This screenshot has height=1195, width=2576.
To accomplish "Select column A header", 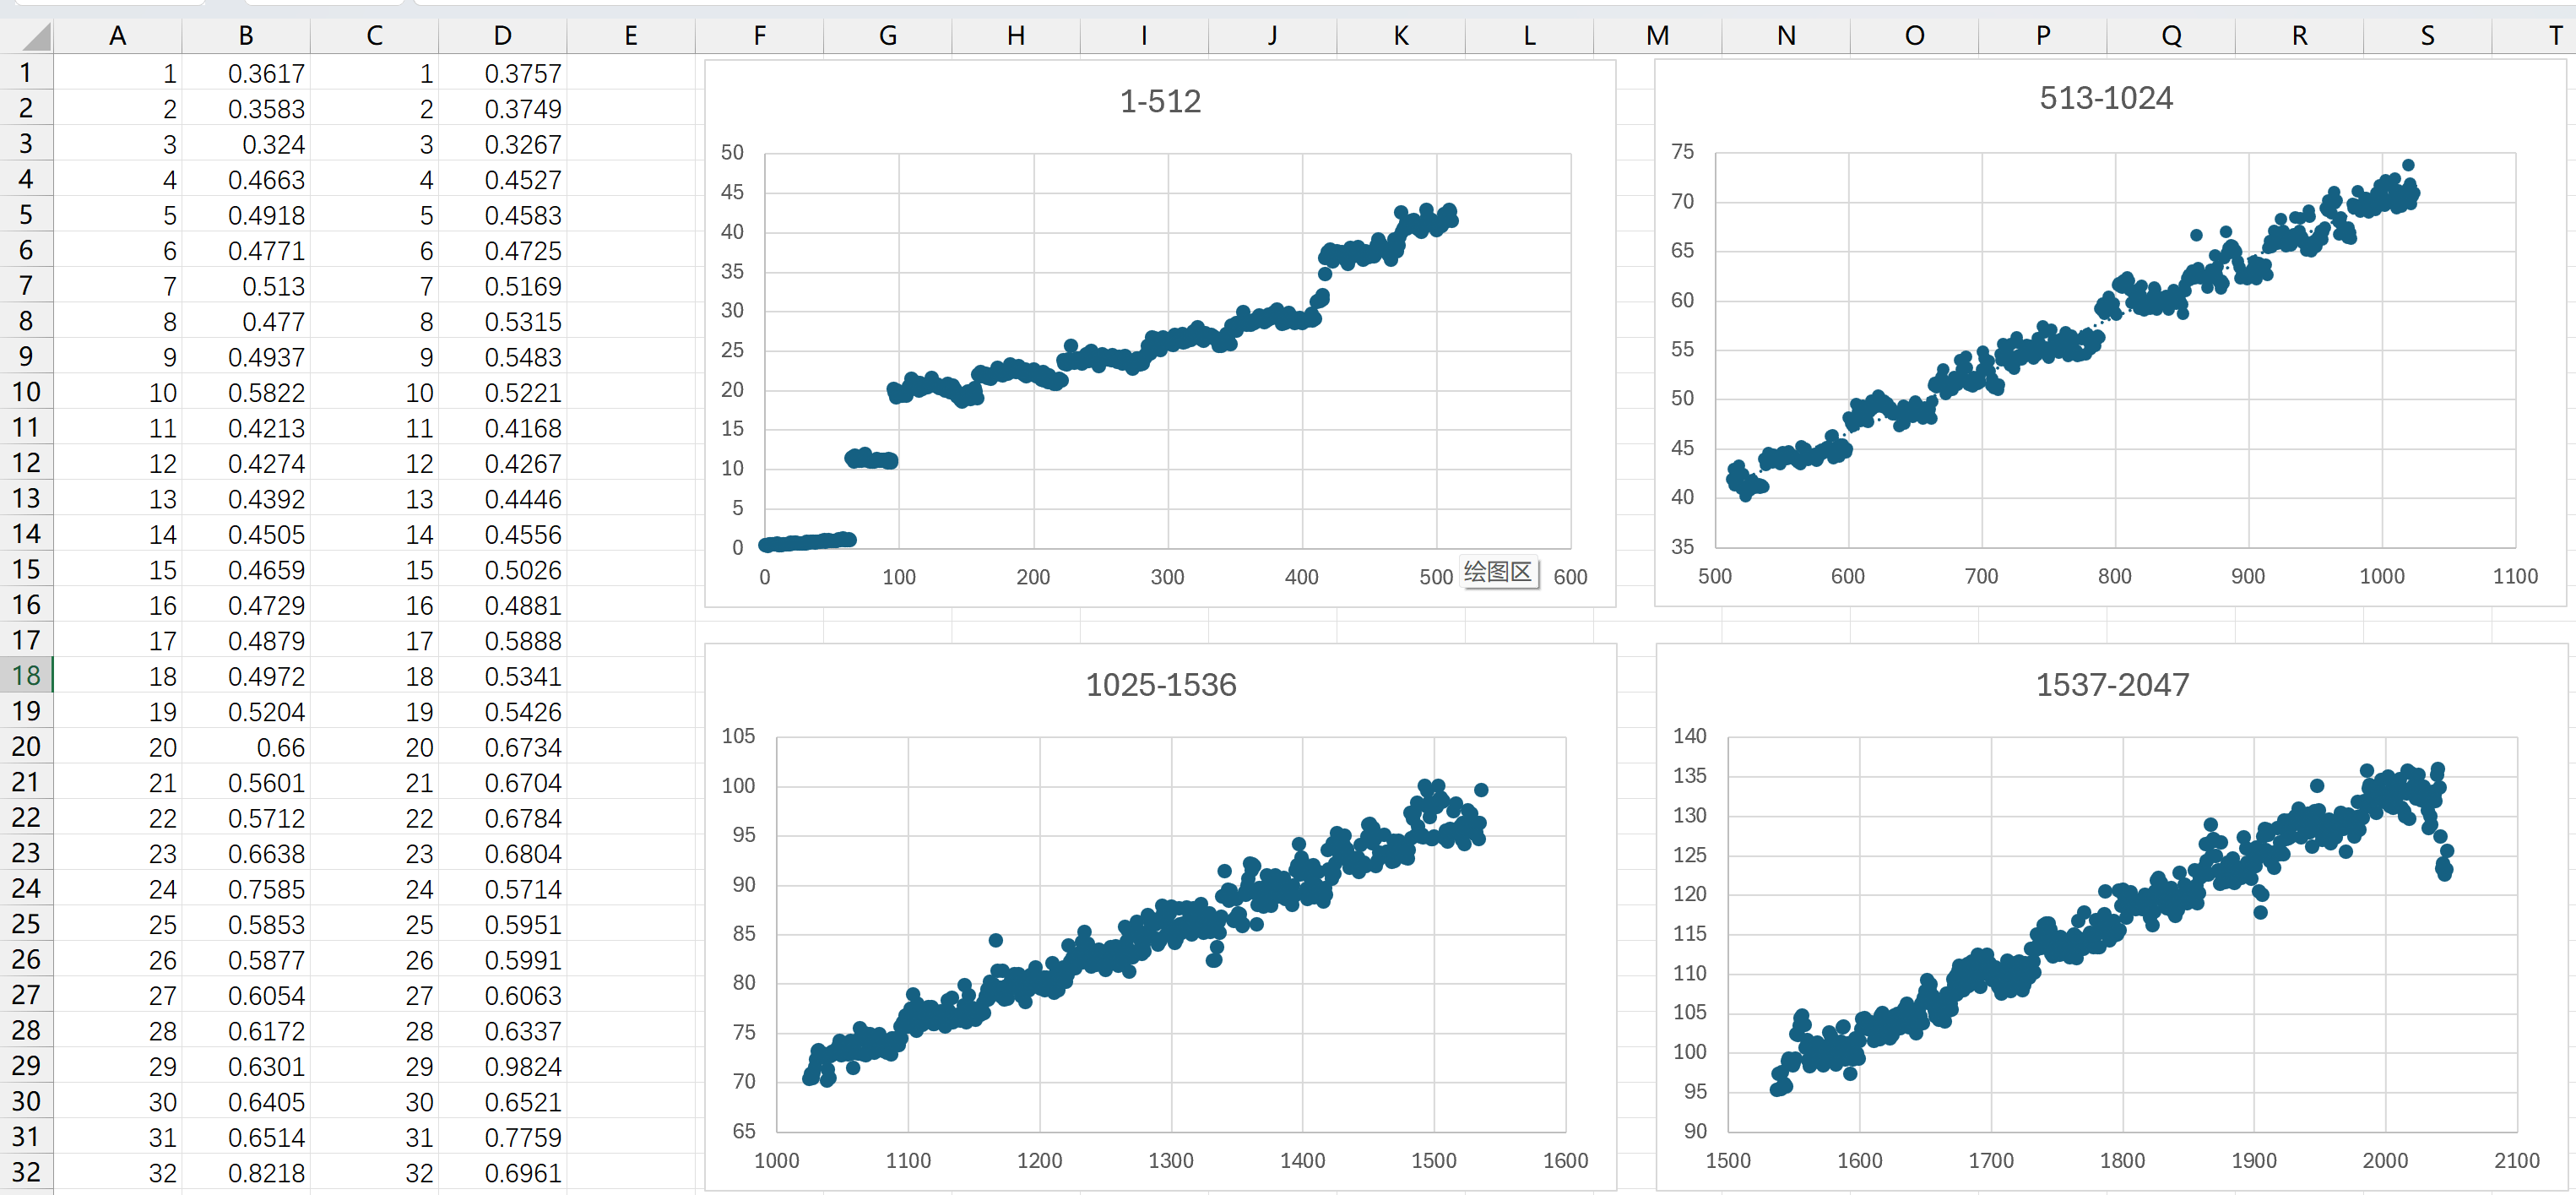I will 118,36.
